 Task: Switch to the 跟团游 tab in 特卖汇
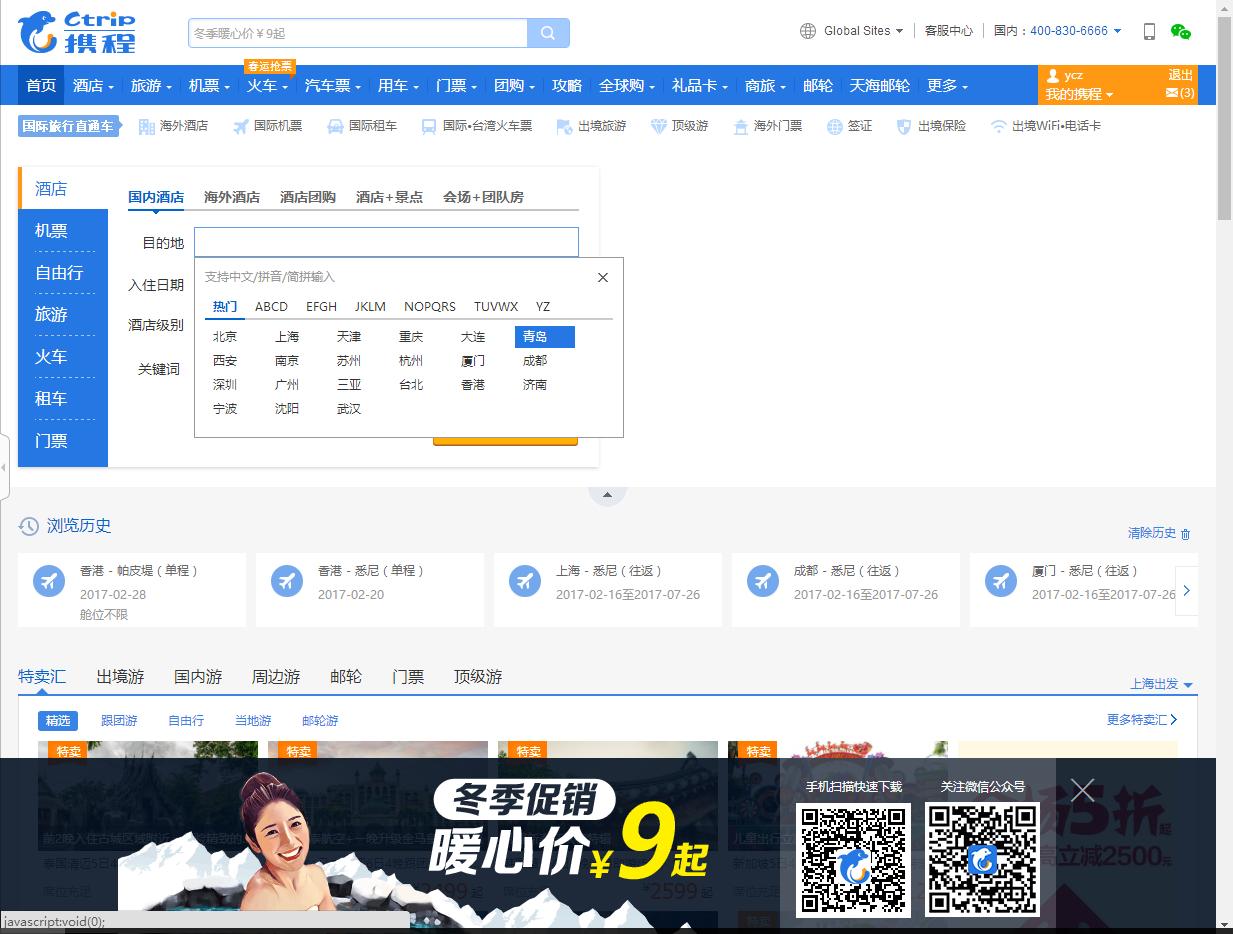pos(119,720)
